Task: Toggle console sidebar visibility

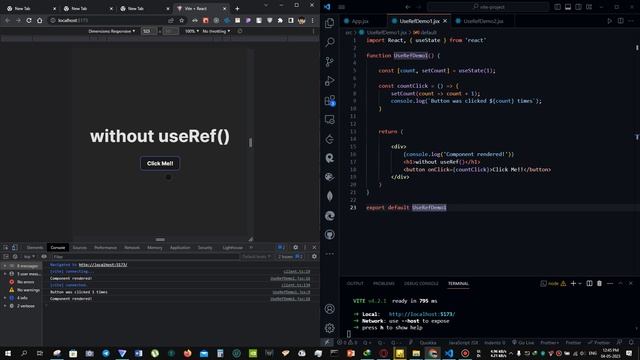Action: point(6,257)
